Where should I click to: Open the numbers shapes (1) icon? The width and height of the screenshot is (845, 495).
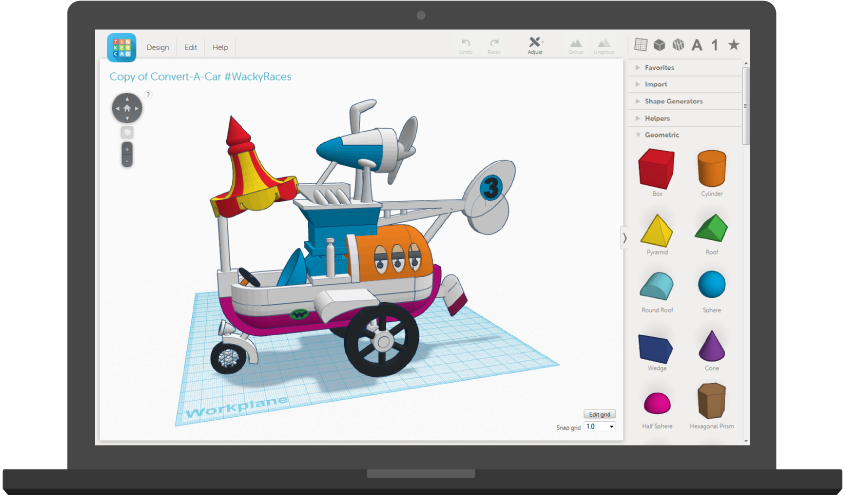pos(715,45)
